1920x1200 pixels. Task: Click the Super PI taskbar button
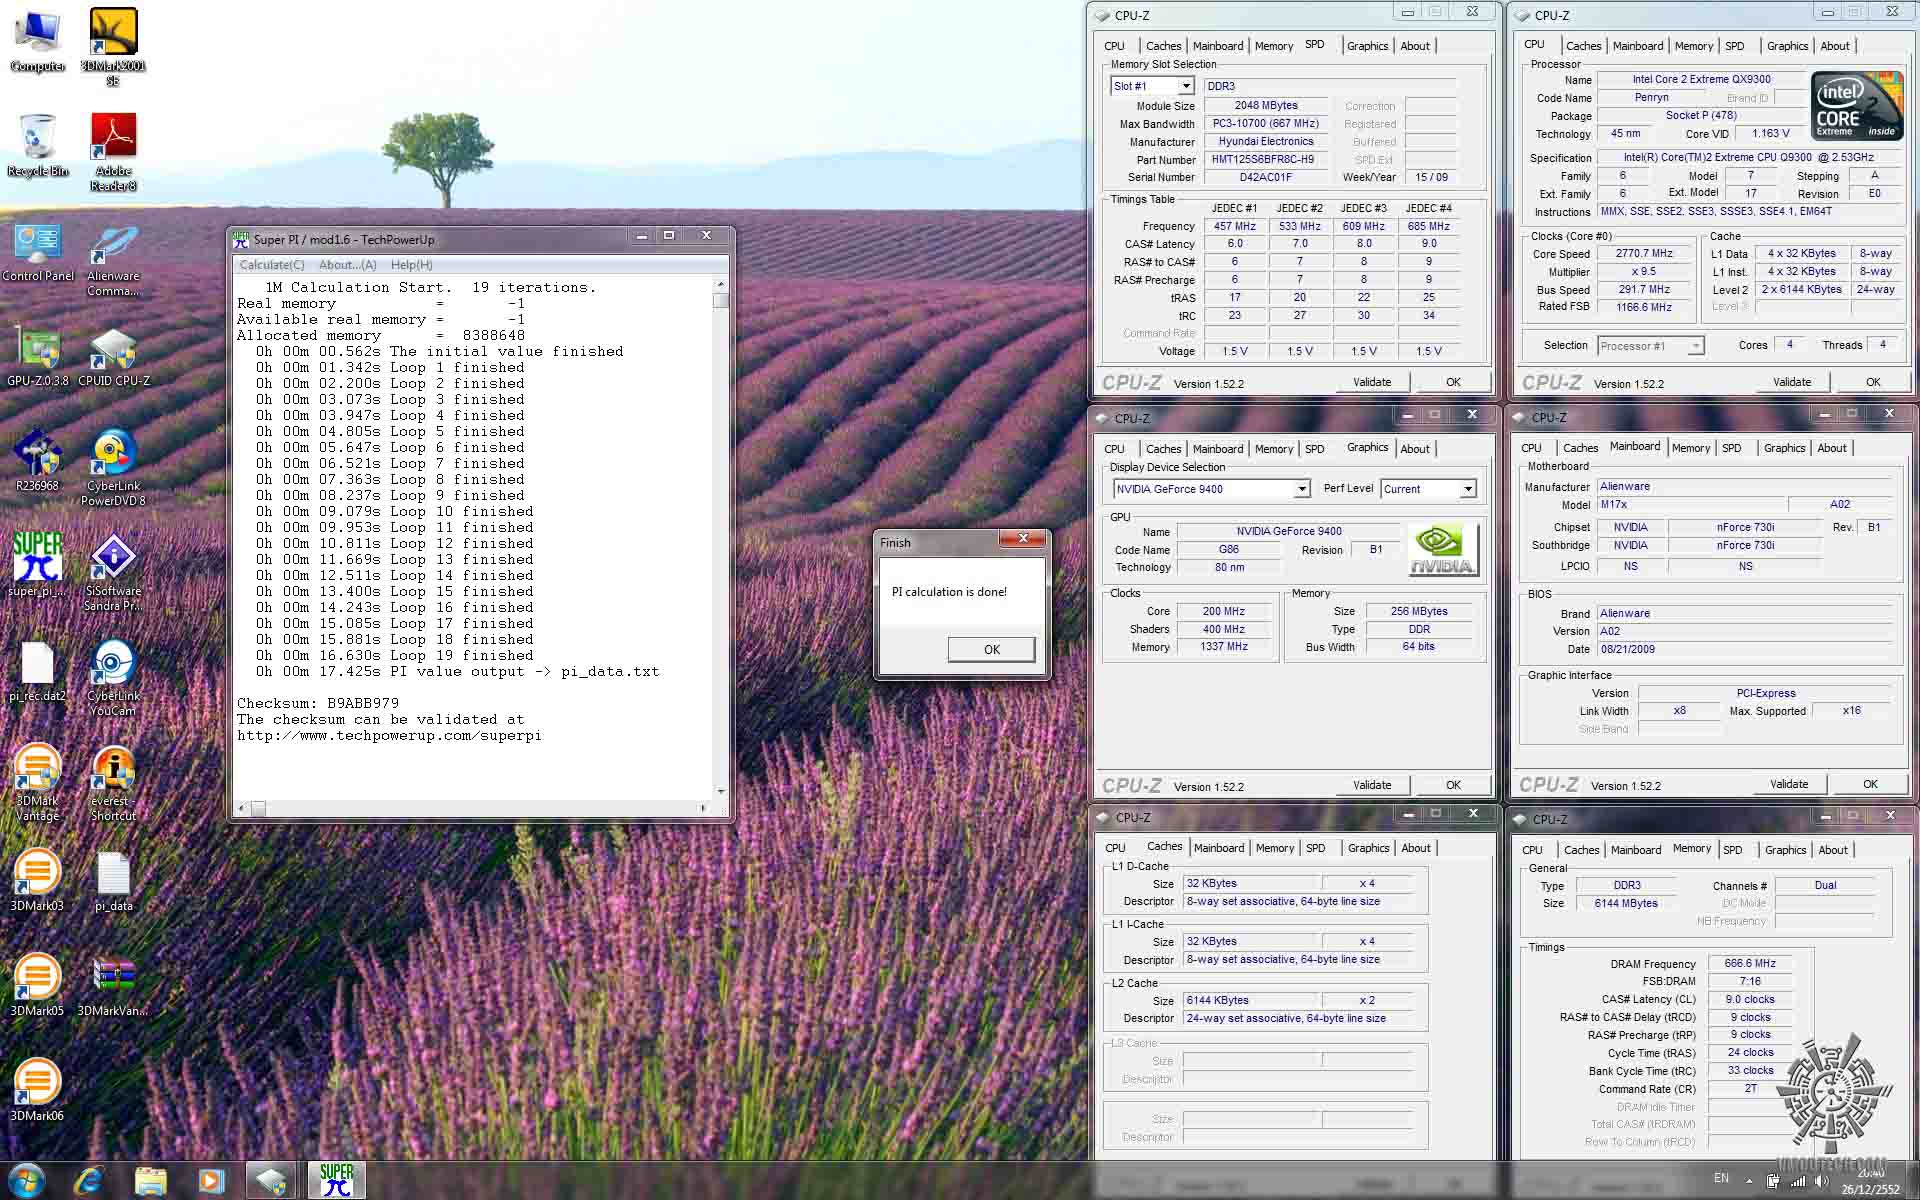tap(336, 1180)
